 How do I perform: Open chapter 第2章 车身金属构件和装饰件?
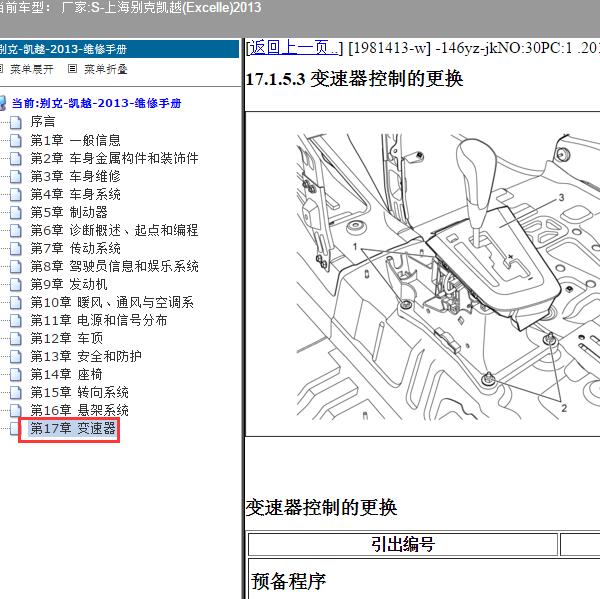point(114,158)
